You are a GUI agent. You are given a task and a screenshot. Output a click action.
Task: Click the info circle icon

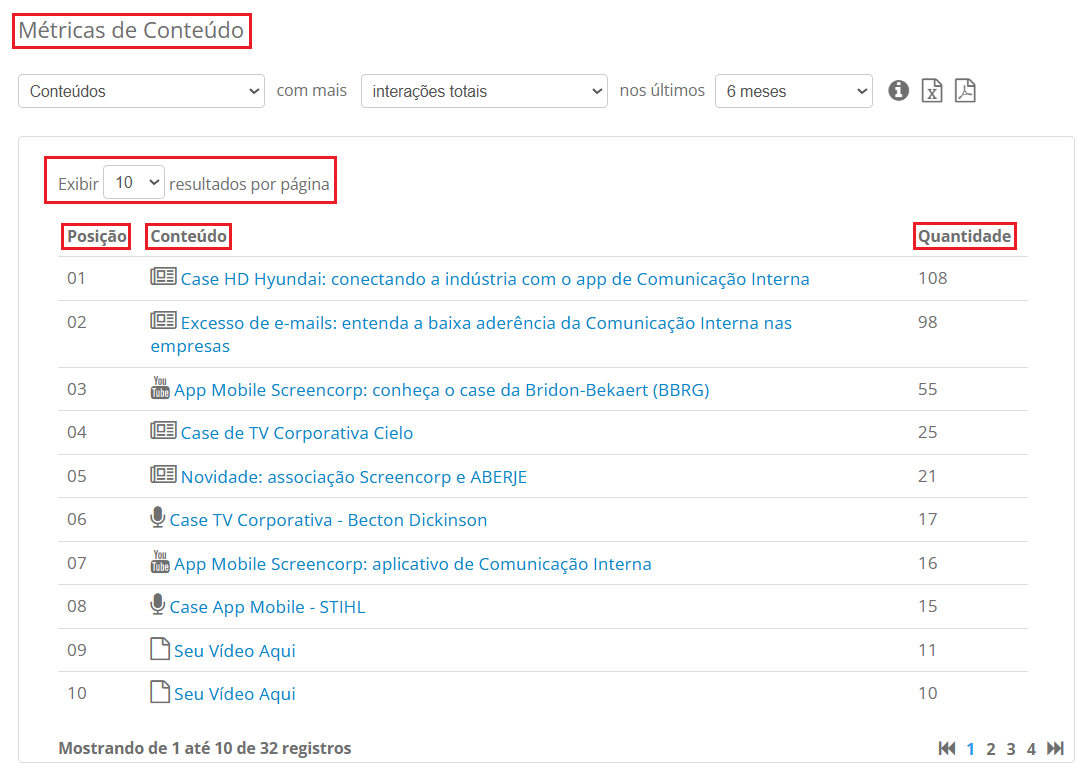898,90
